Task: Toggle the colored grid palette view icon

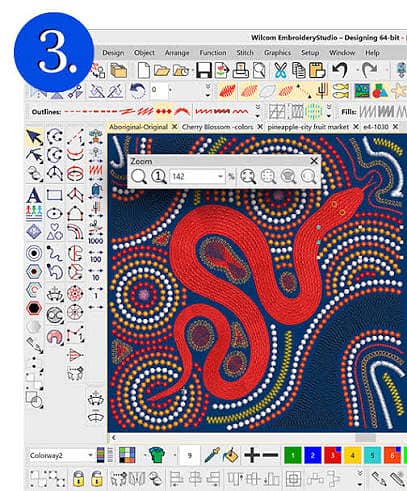Action: tap(127, 455)
